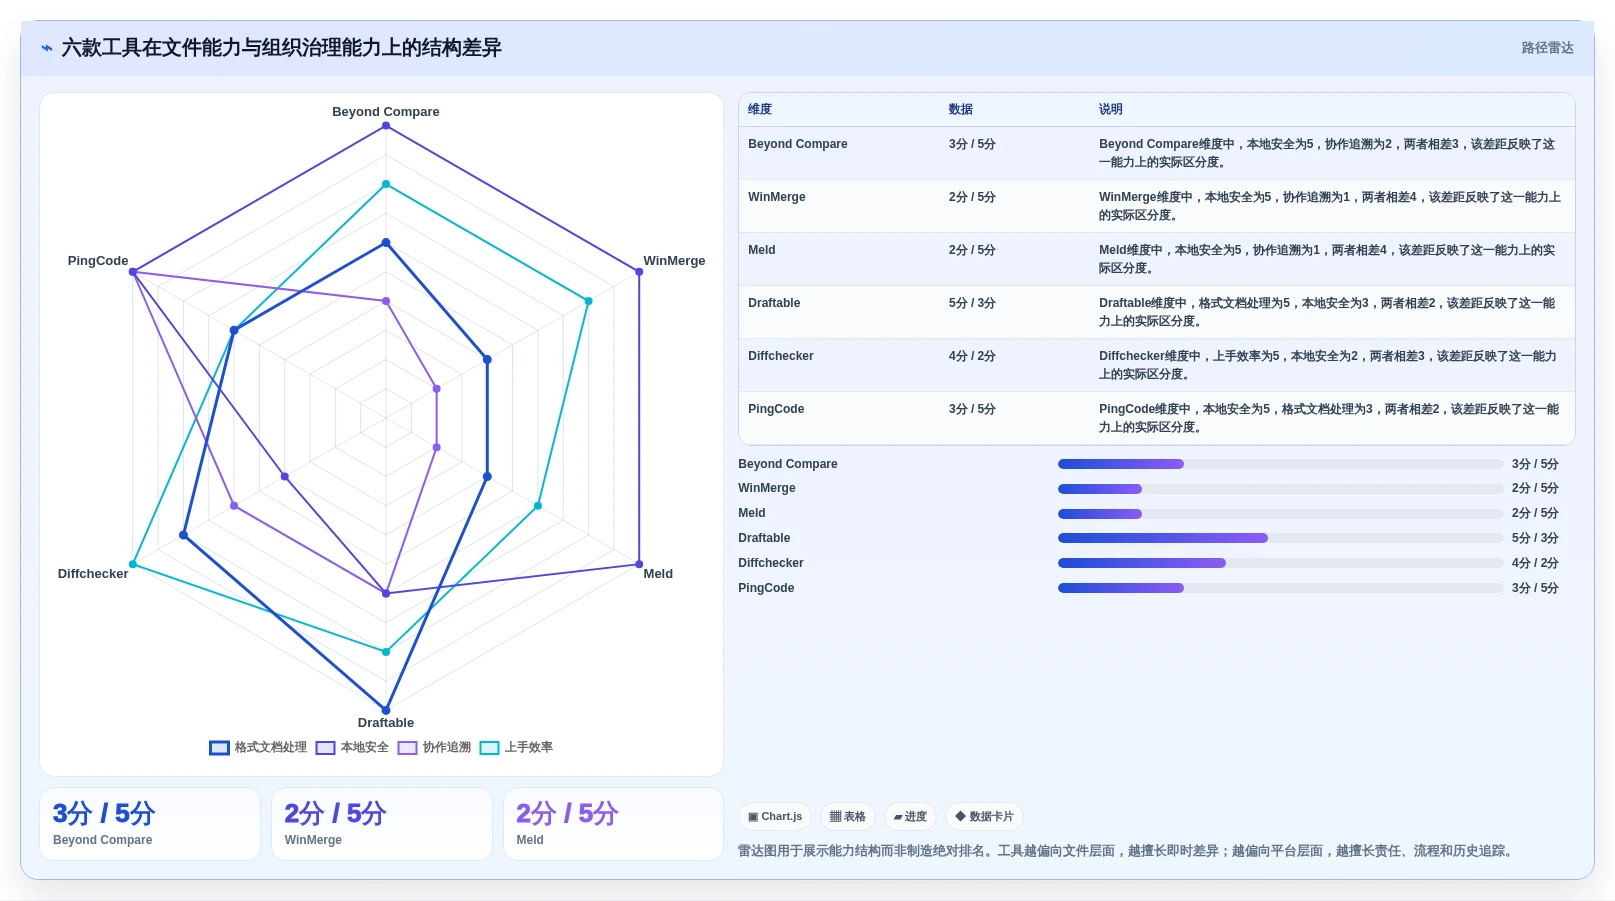The image size is (1615, 901).
Task: Toggle the 格式文档处理 legend series
Action: [258, 747]
